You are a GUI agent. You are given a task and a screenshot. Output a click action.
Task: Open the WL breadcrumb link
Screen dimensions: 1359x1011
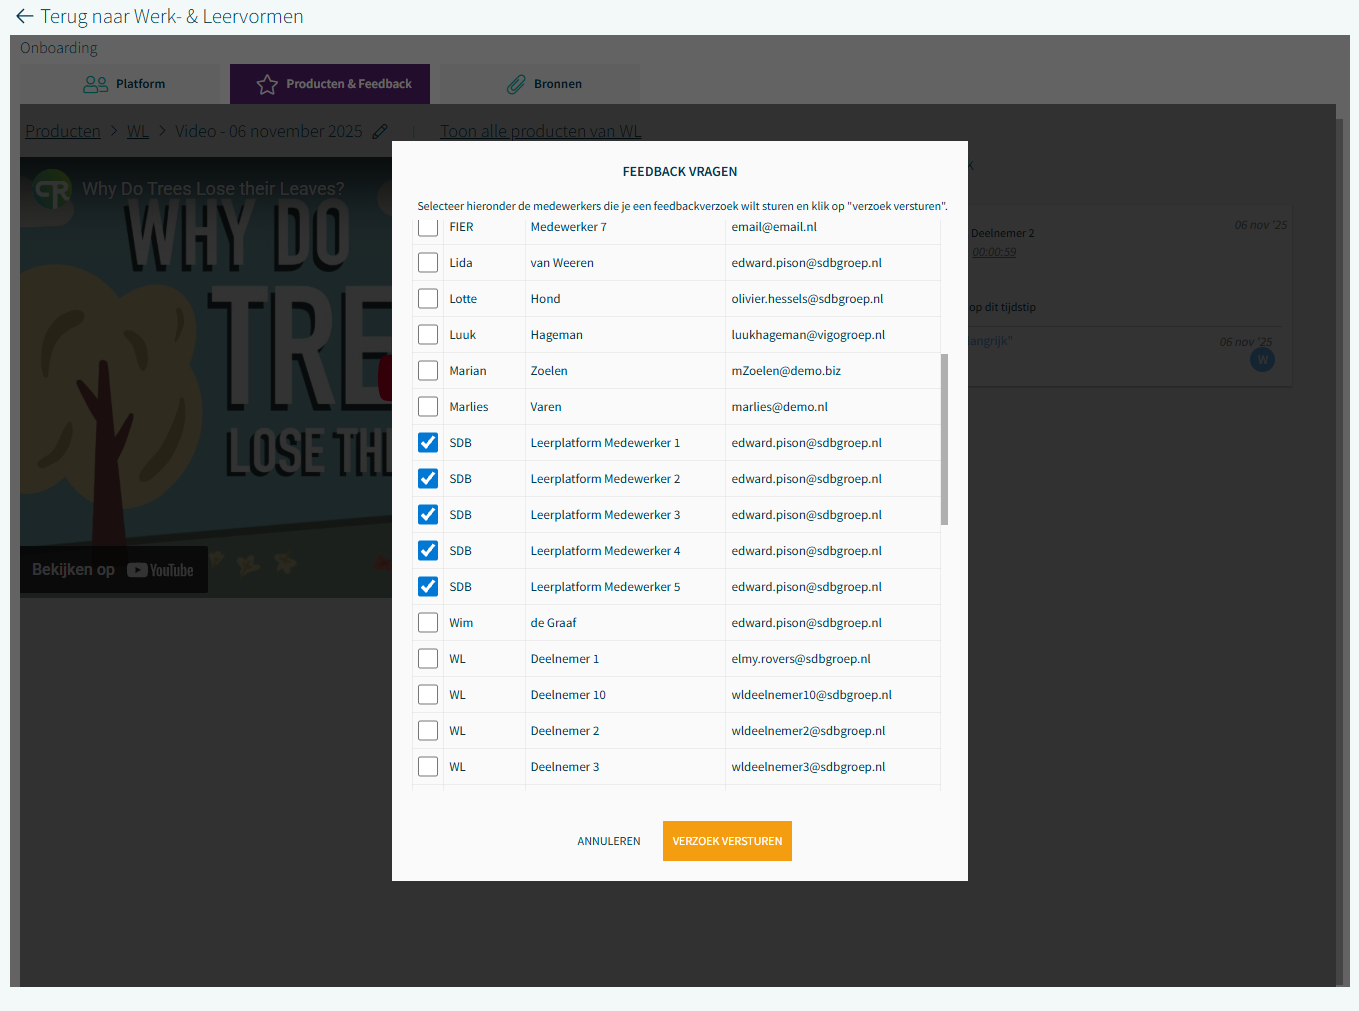(x=138, y=132)
